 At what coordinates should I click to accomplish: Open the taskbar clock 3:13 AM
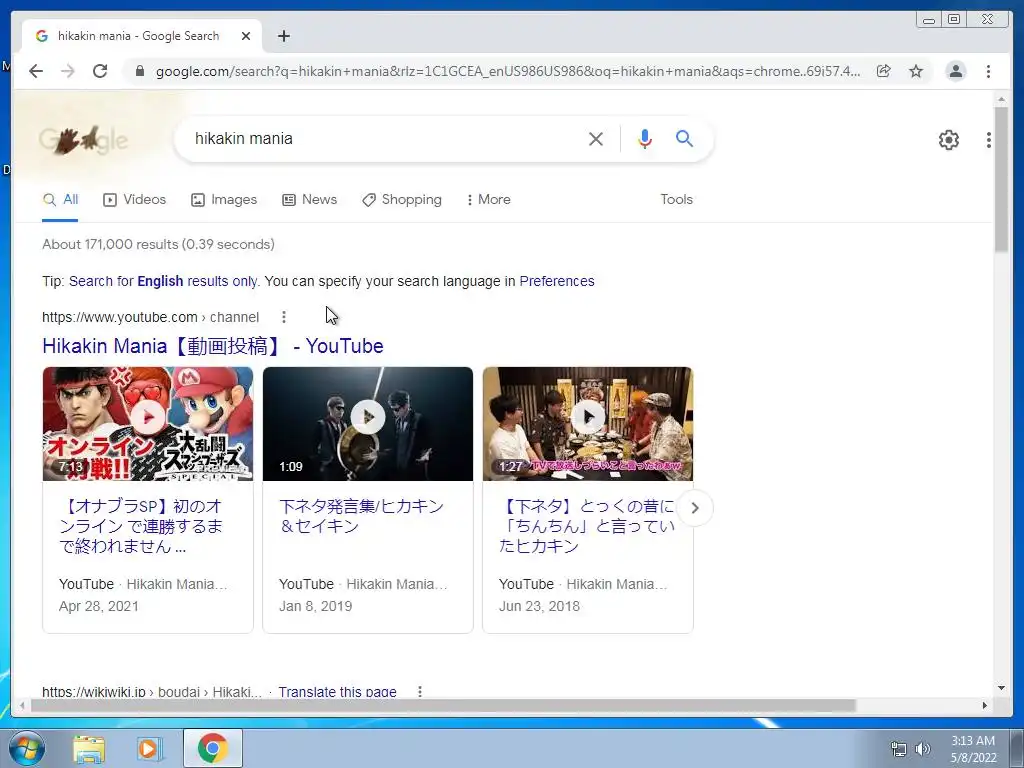(x=973, y=749)
